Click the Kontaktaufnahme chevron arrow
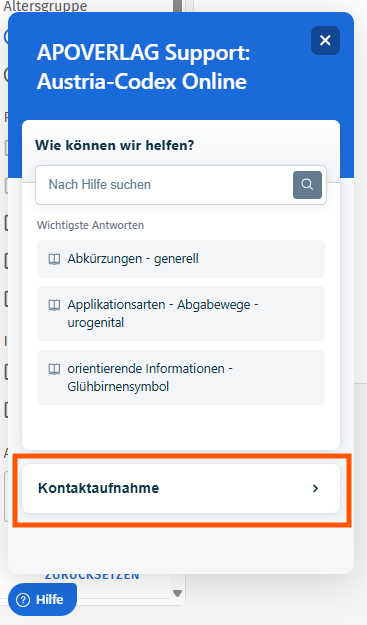The image size is (367, 625). (x=316, y=488)
